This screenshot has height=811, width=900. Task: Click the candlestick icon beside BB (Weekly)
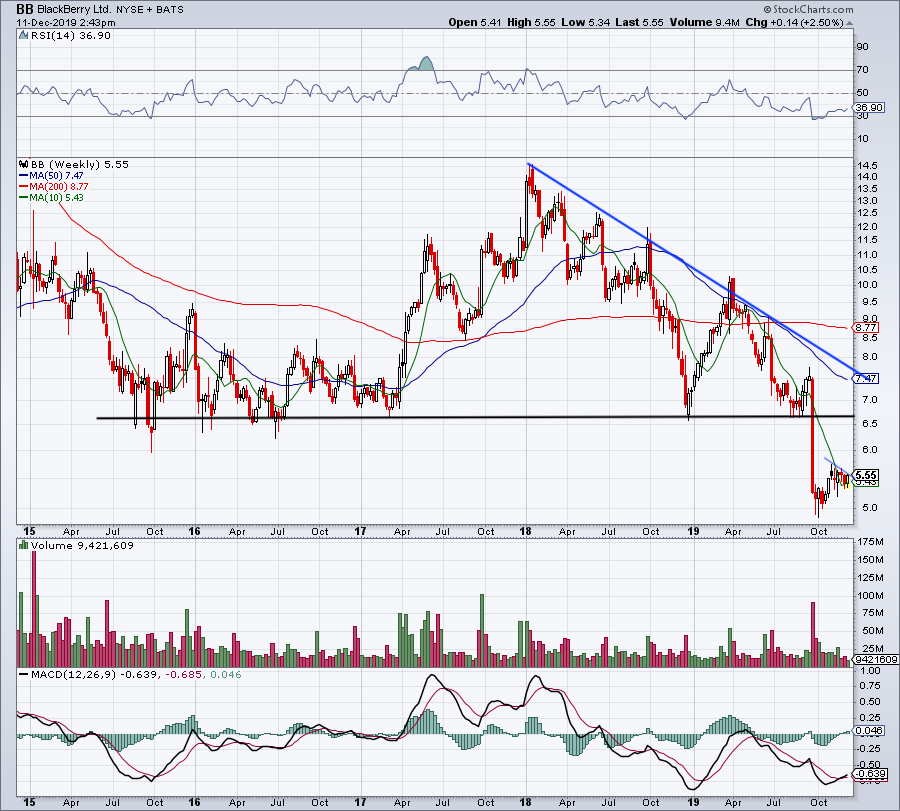pyautogui.click(x=24, y=164)
